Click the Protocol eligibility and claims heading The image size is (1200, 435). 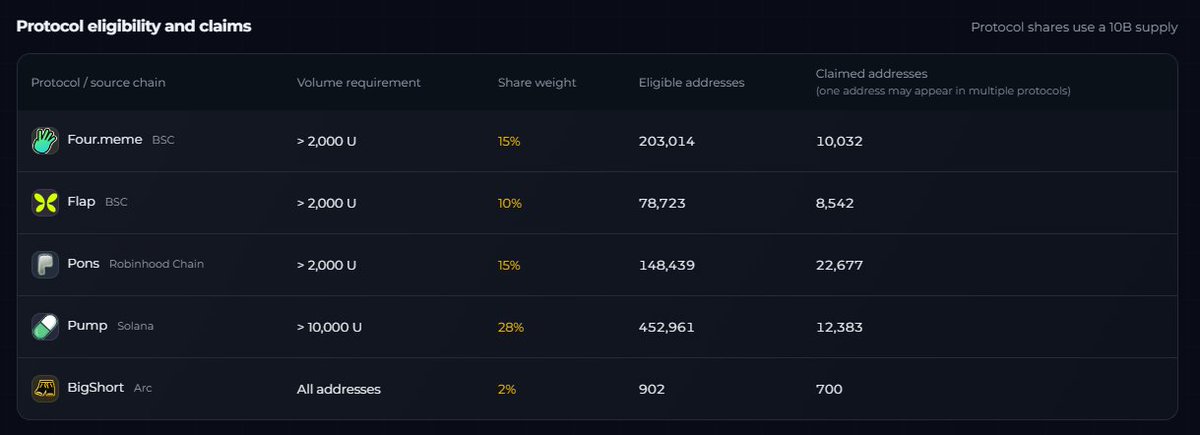[x=134, y=26]
